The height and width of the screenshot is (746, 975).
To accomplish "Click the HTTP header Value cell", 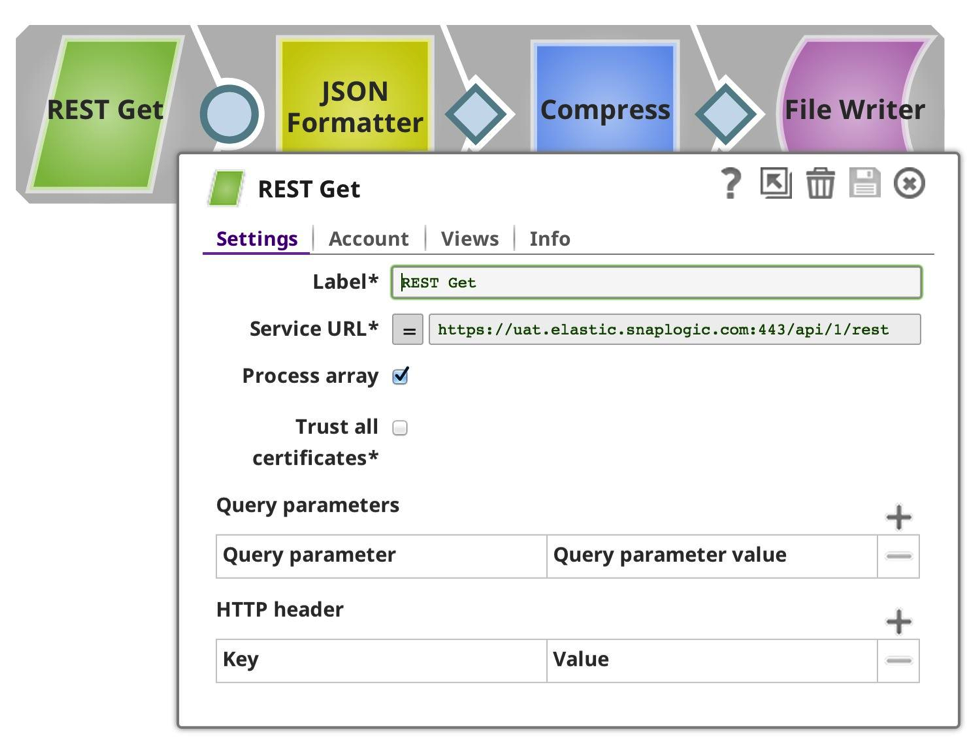I will click(x=712, y=660).
